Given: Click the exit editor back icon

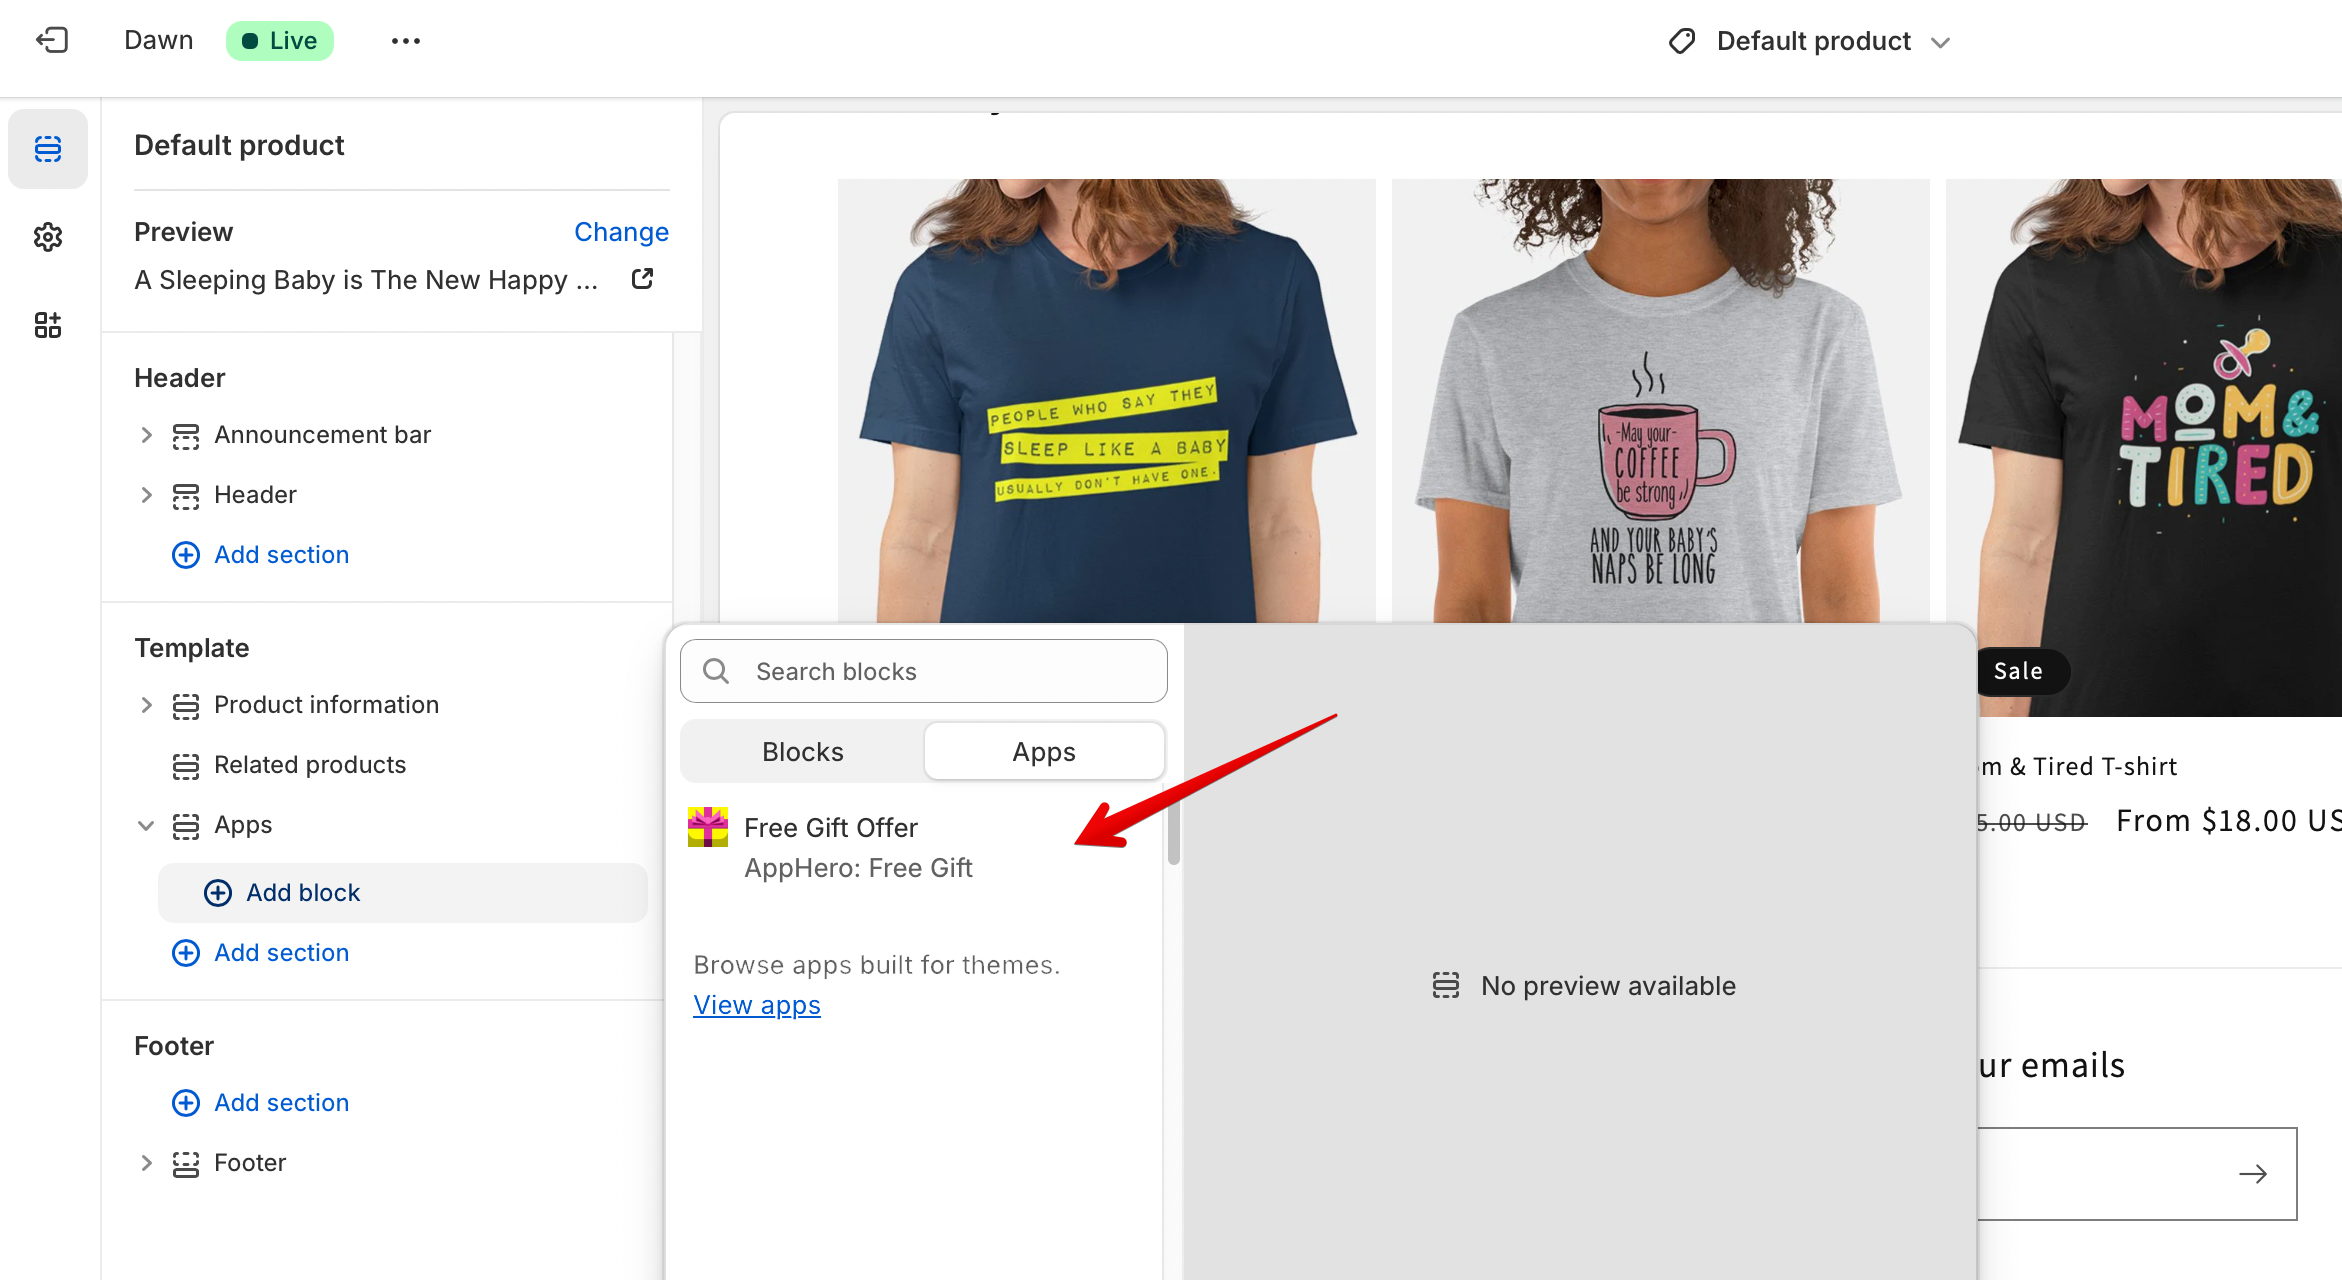Looking at the screenshot, I should [52, 40].
